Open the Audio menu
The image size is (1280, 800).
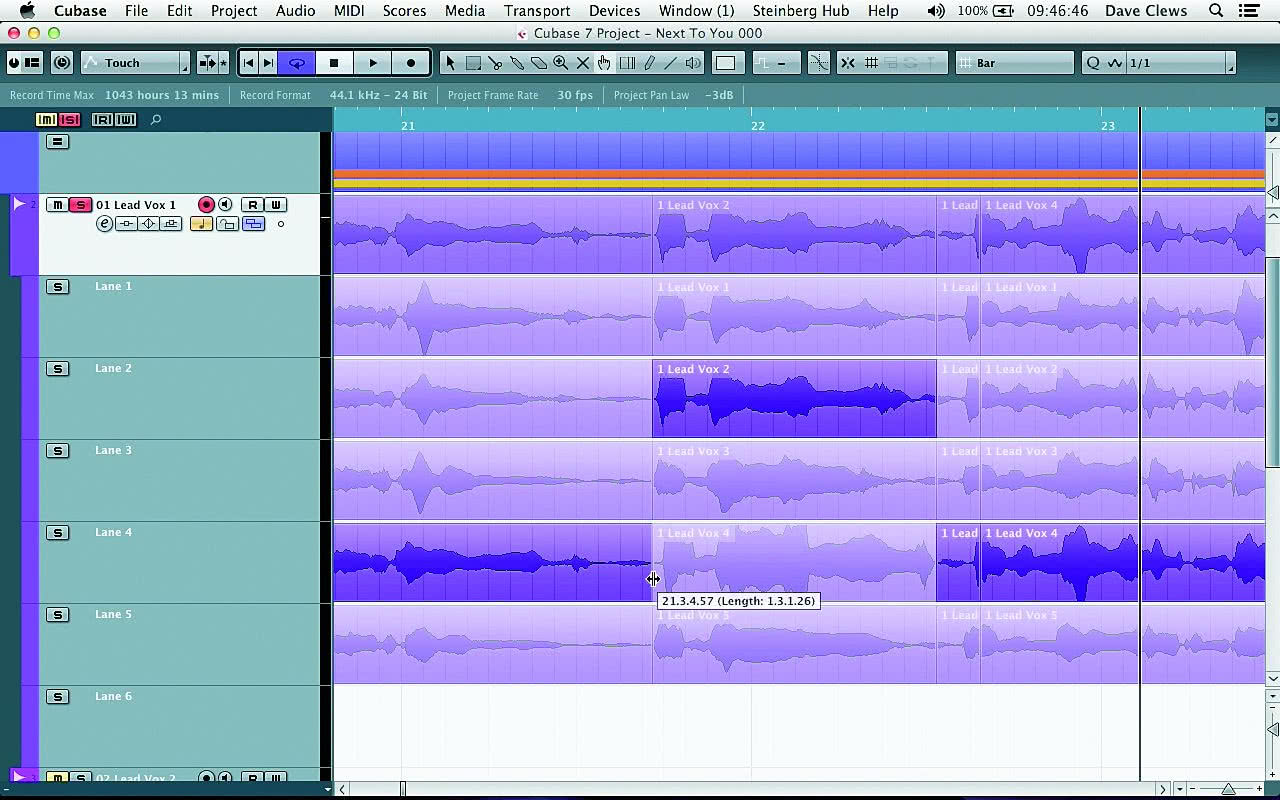coord(295,11)
